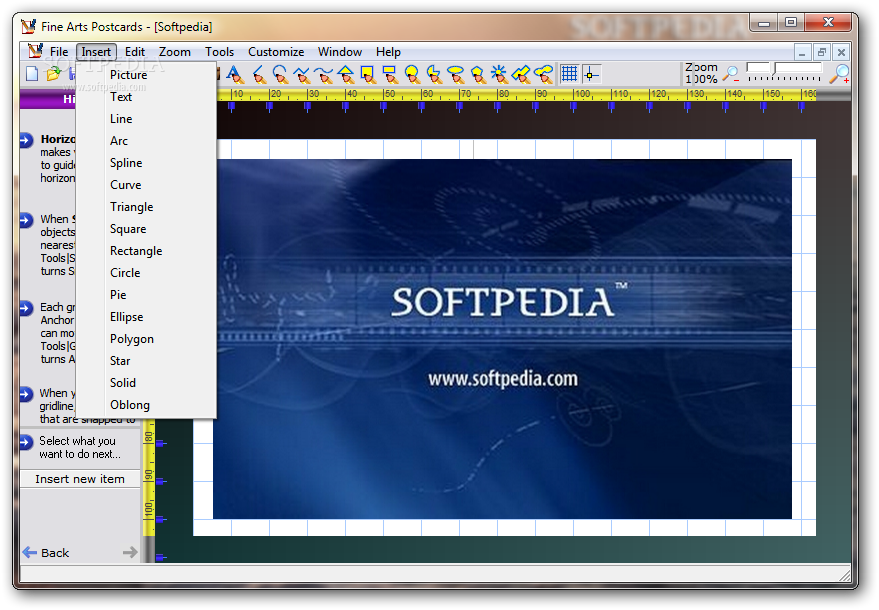Select the Triangle shape tool icon
The width and height of the screenshot is (879, 610).
pyautogui.click(x=346, y=74)
